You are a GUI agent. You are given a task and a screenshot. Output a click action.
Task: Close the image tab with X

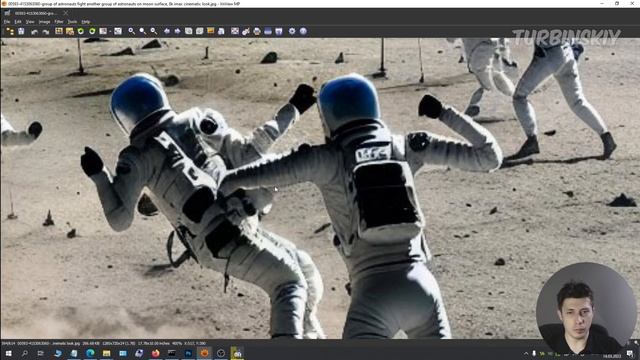coord(65,13)
